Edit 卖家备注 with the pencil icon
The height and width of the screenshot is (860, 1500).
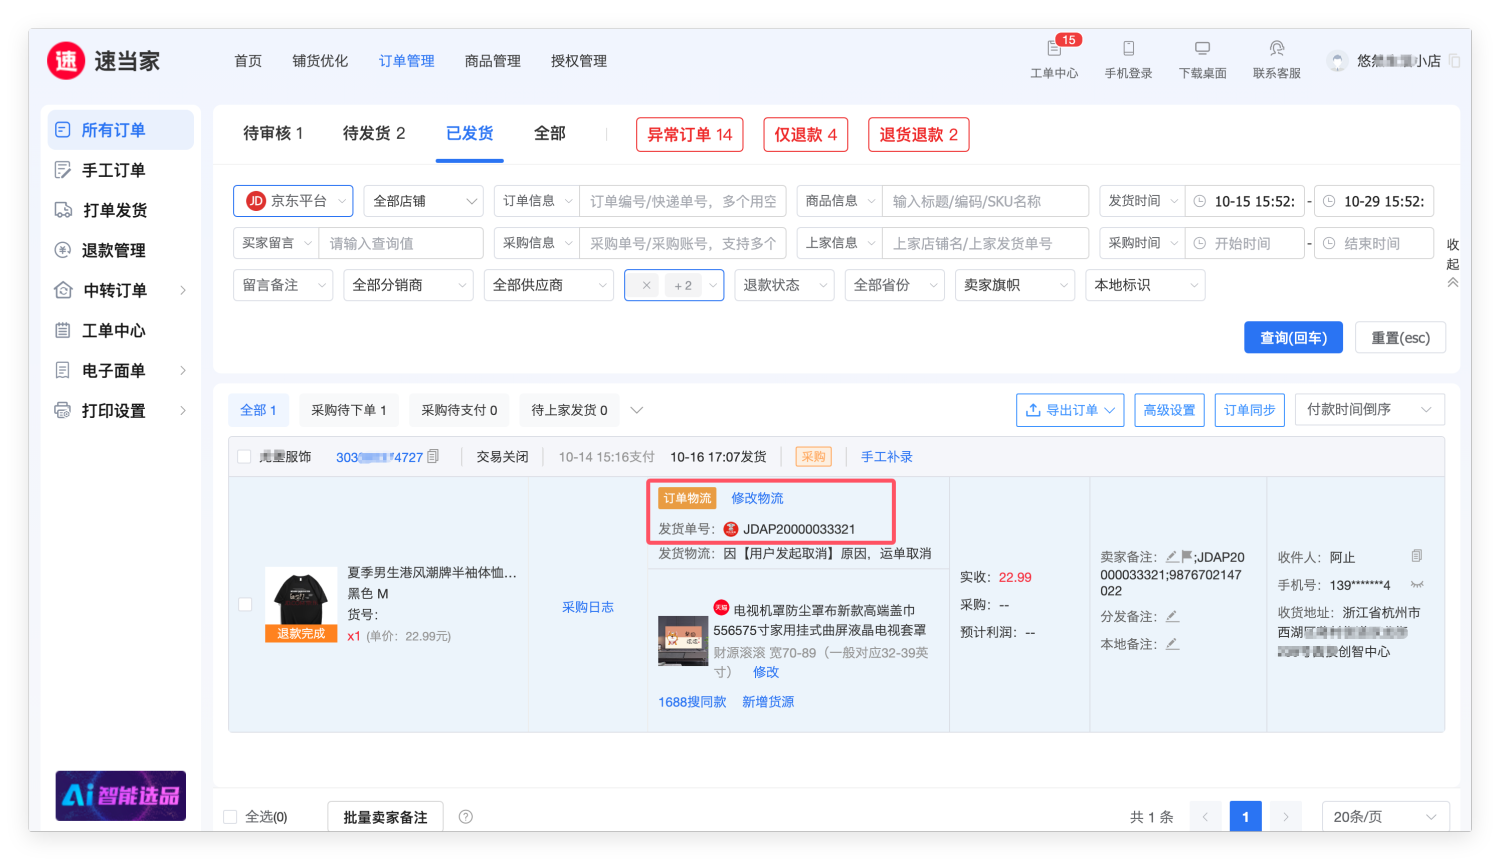(1171, 557)
